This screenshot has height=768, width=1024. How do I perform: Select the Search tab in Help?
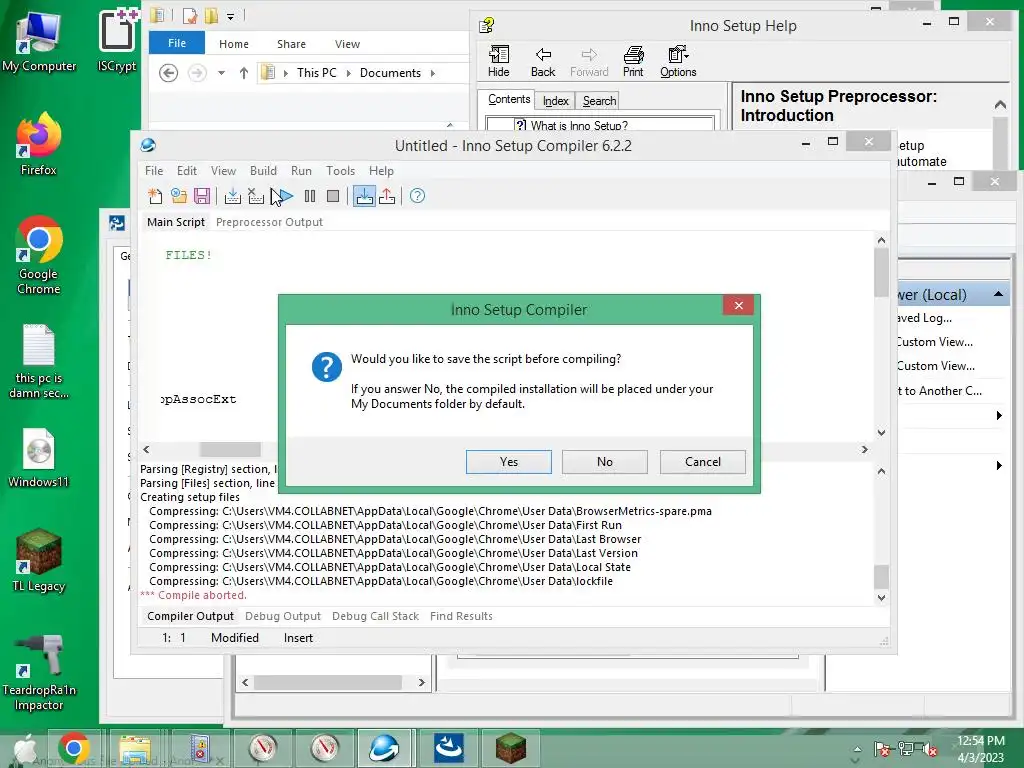tap(600, 101)
